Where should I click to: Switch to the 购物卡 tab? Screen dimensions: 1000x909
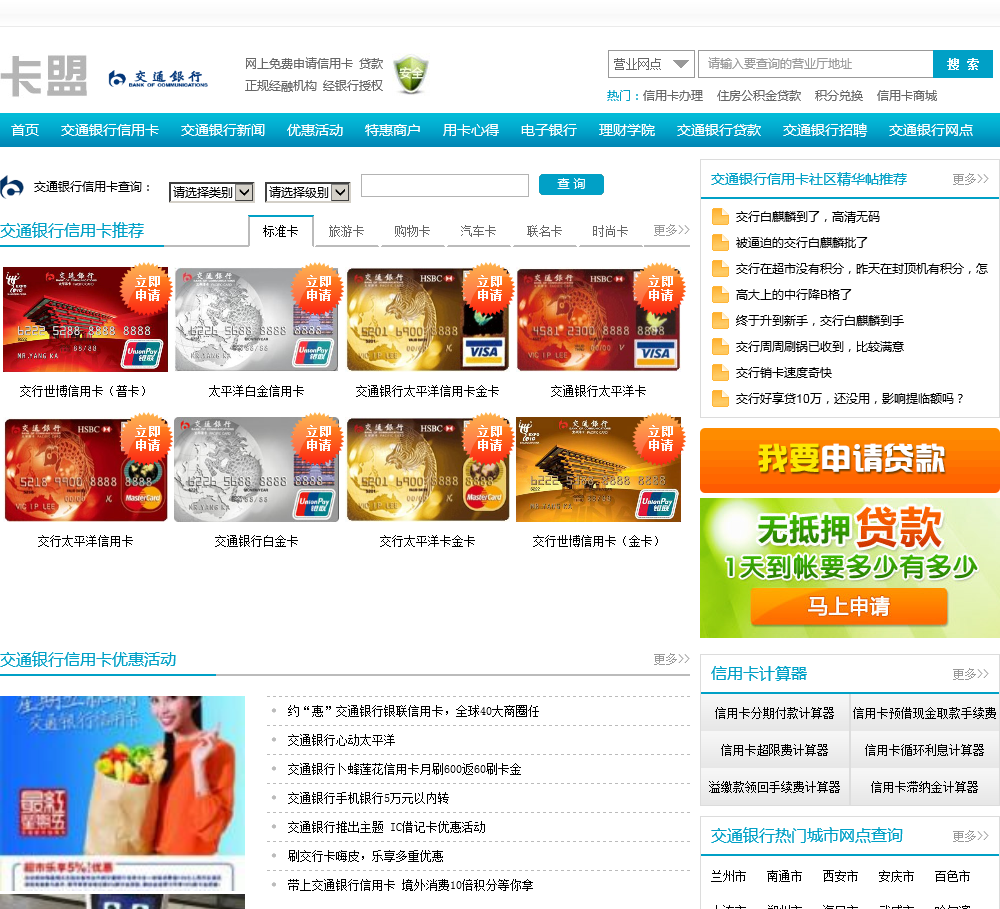coord(412,231)
